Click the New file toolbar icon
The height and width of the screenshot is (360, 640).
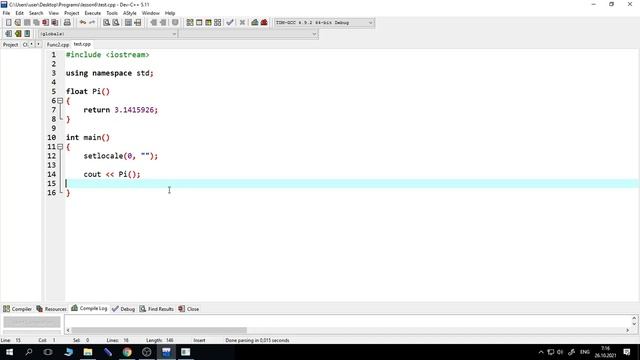click(x=9, y=23)
